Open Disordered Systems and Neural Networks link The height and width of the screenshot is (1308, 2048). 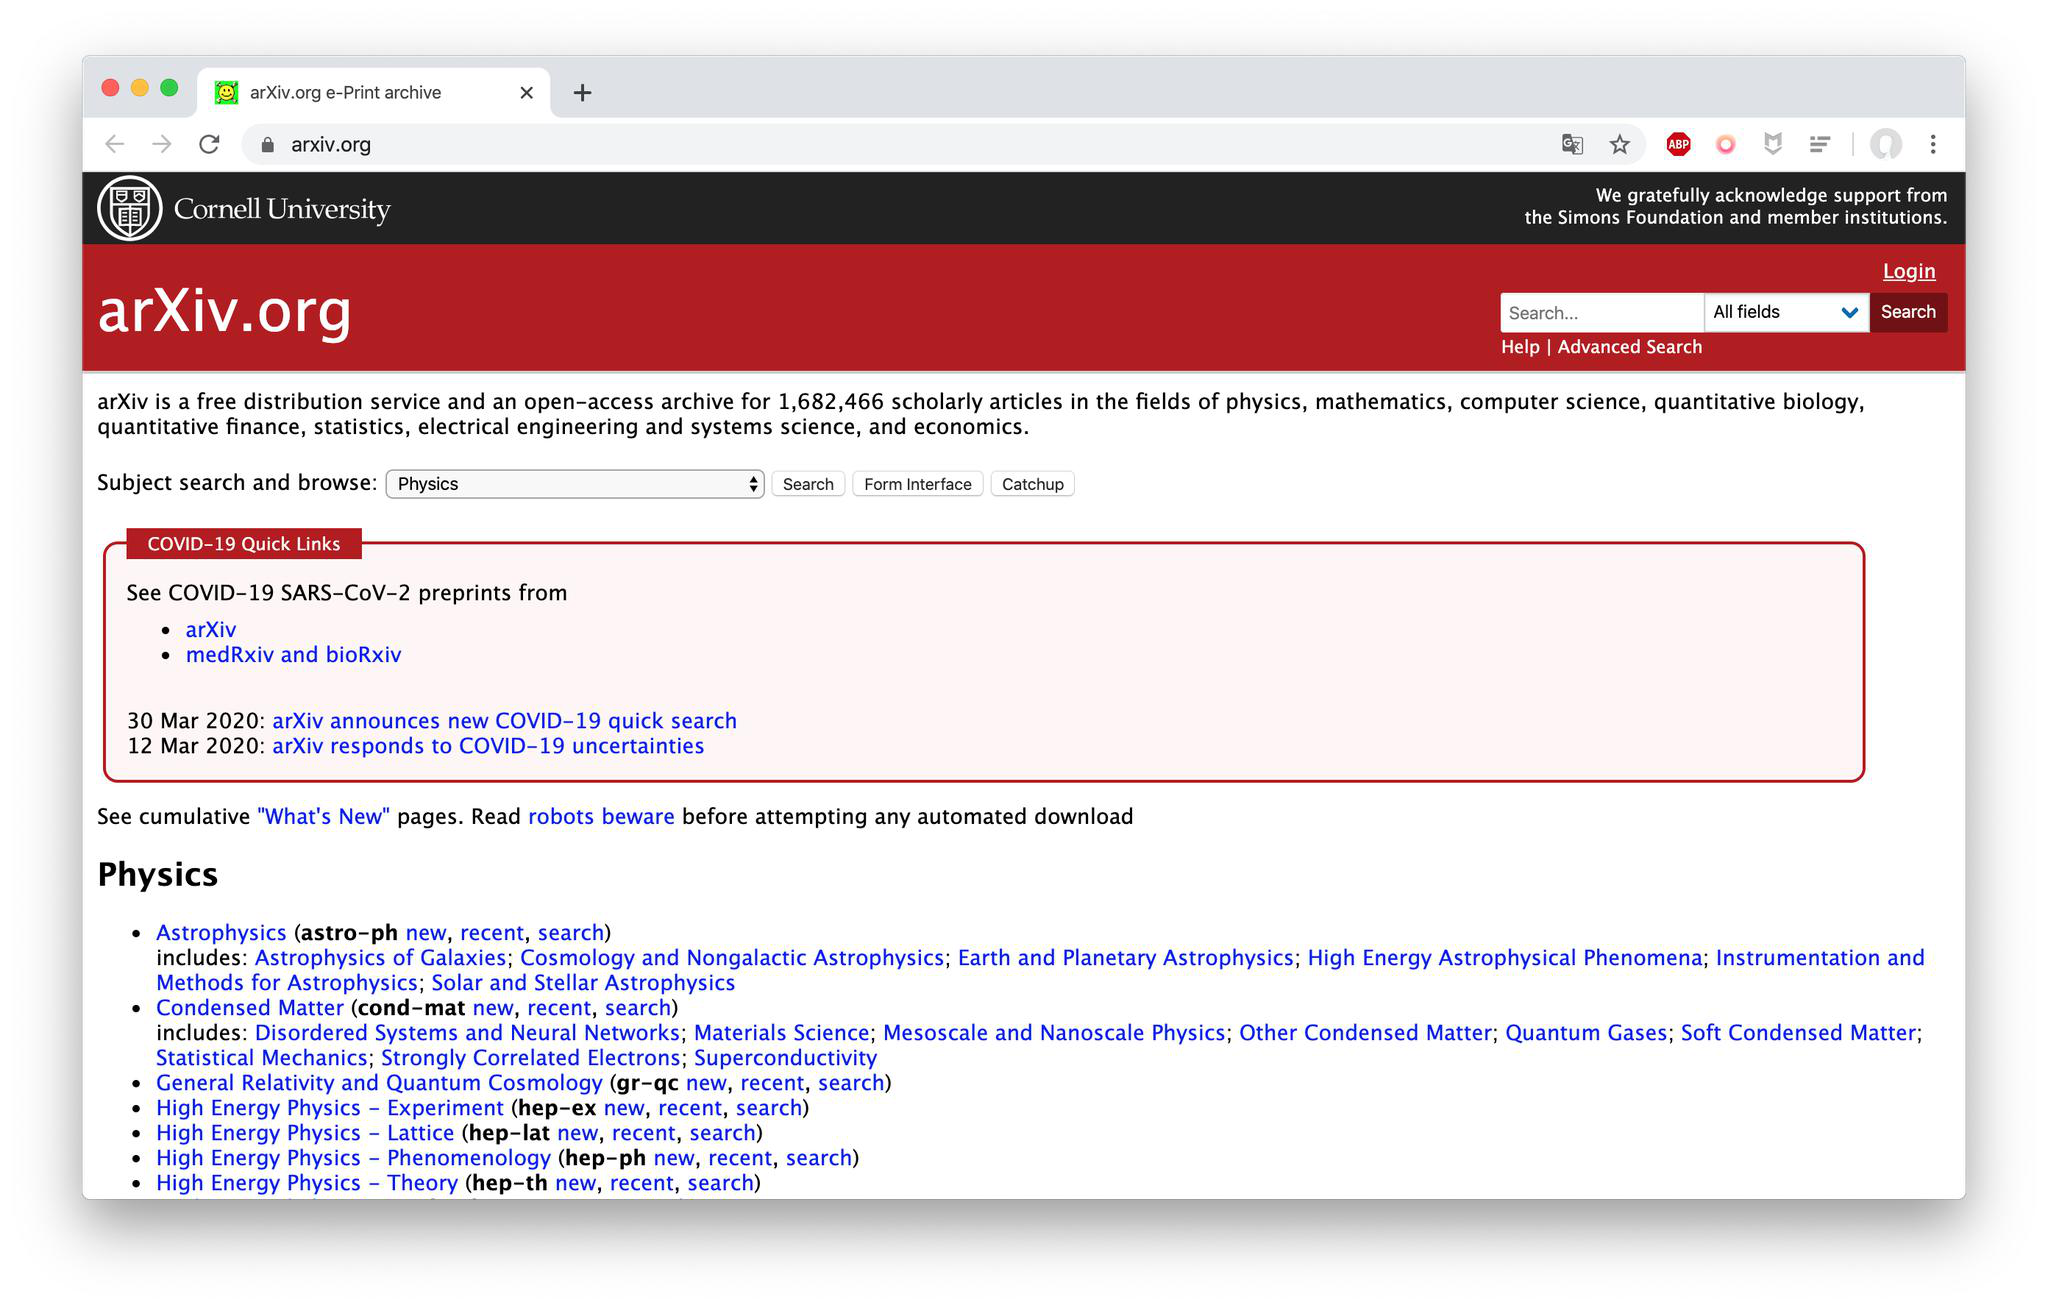pyautogui.click(x=467, y=1033)
